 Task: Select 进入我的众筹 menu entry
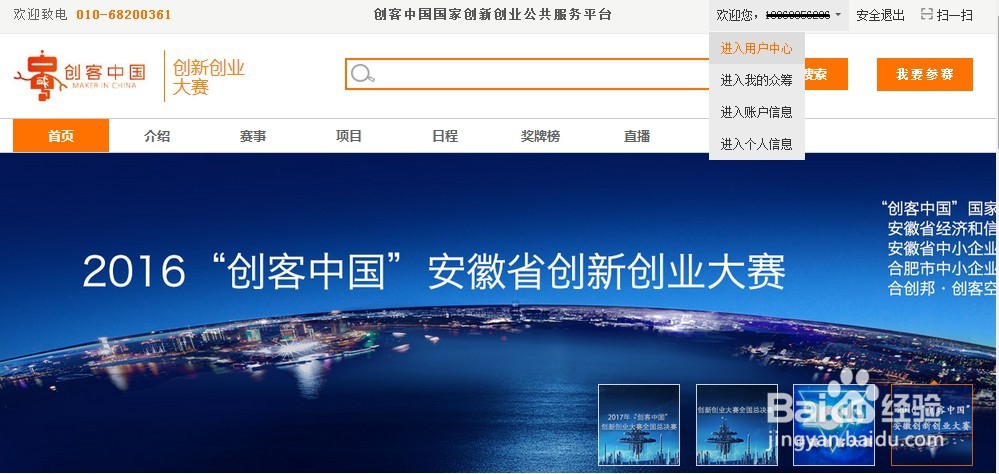coord(756,80)
